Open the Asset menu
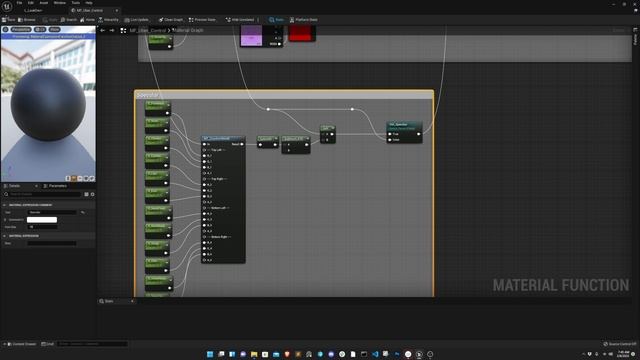640x360 pixels. [44, 3]
